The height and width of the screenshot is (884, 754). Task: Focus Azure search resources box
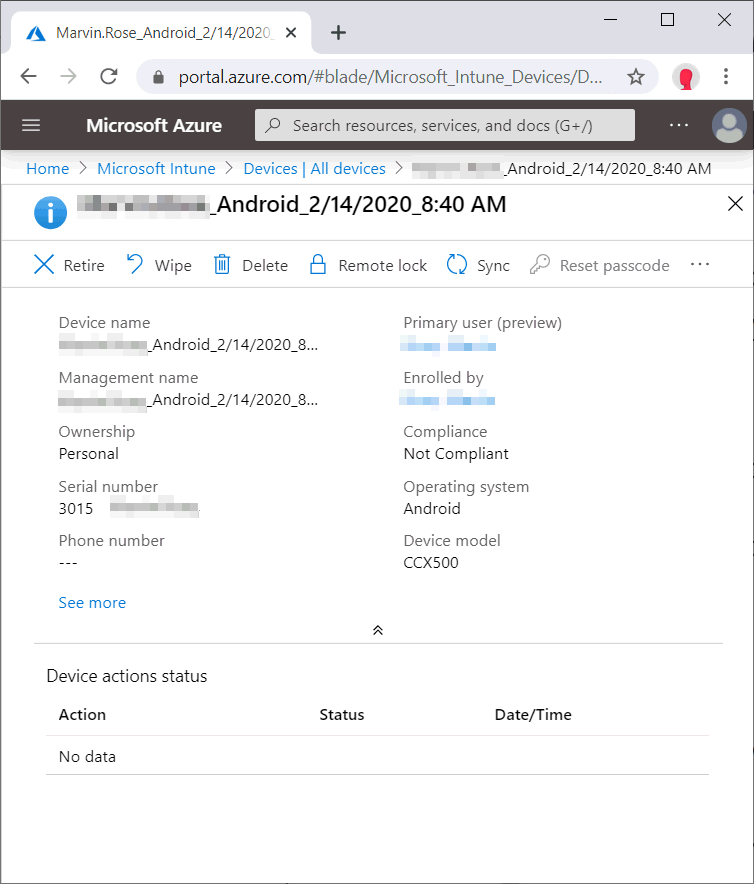tap(444, 125)
